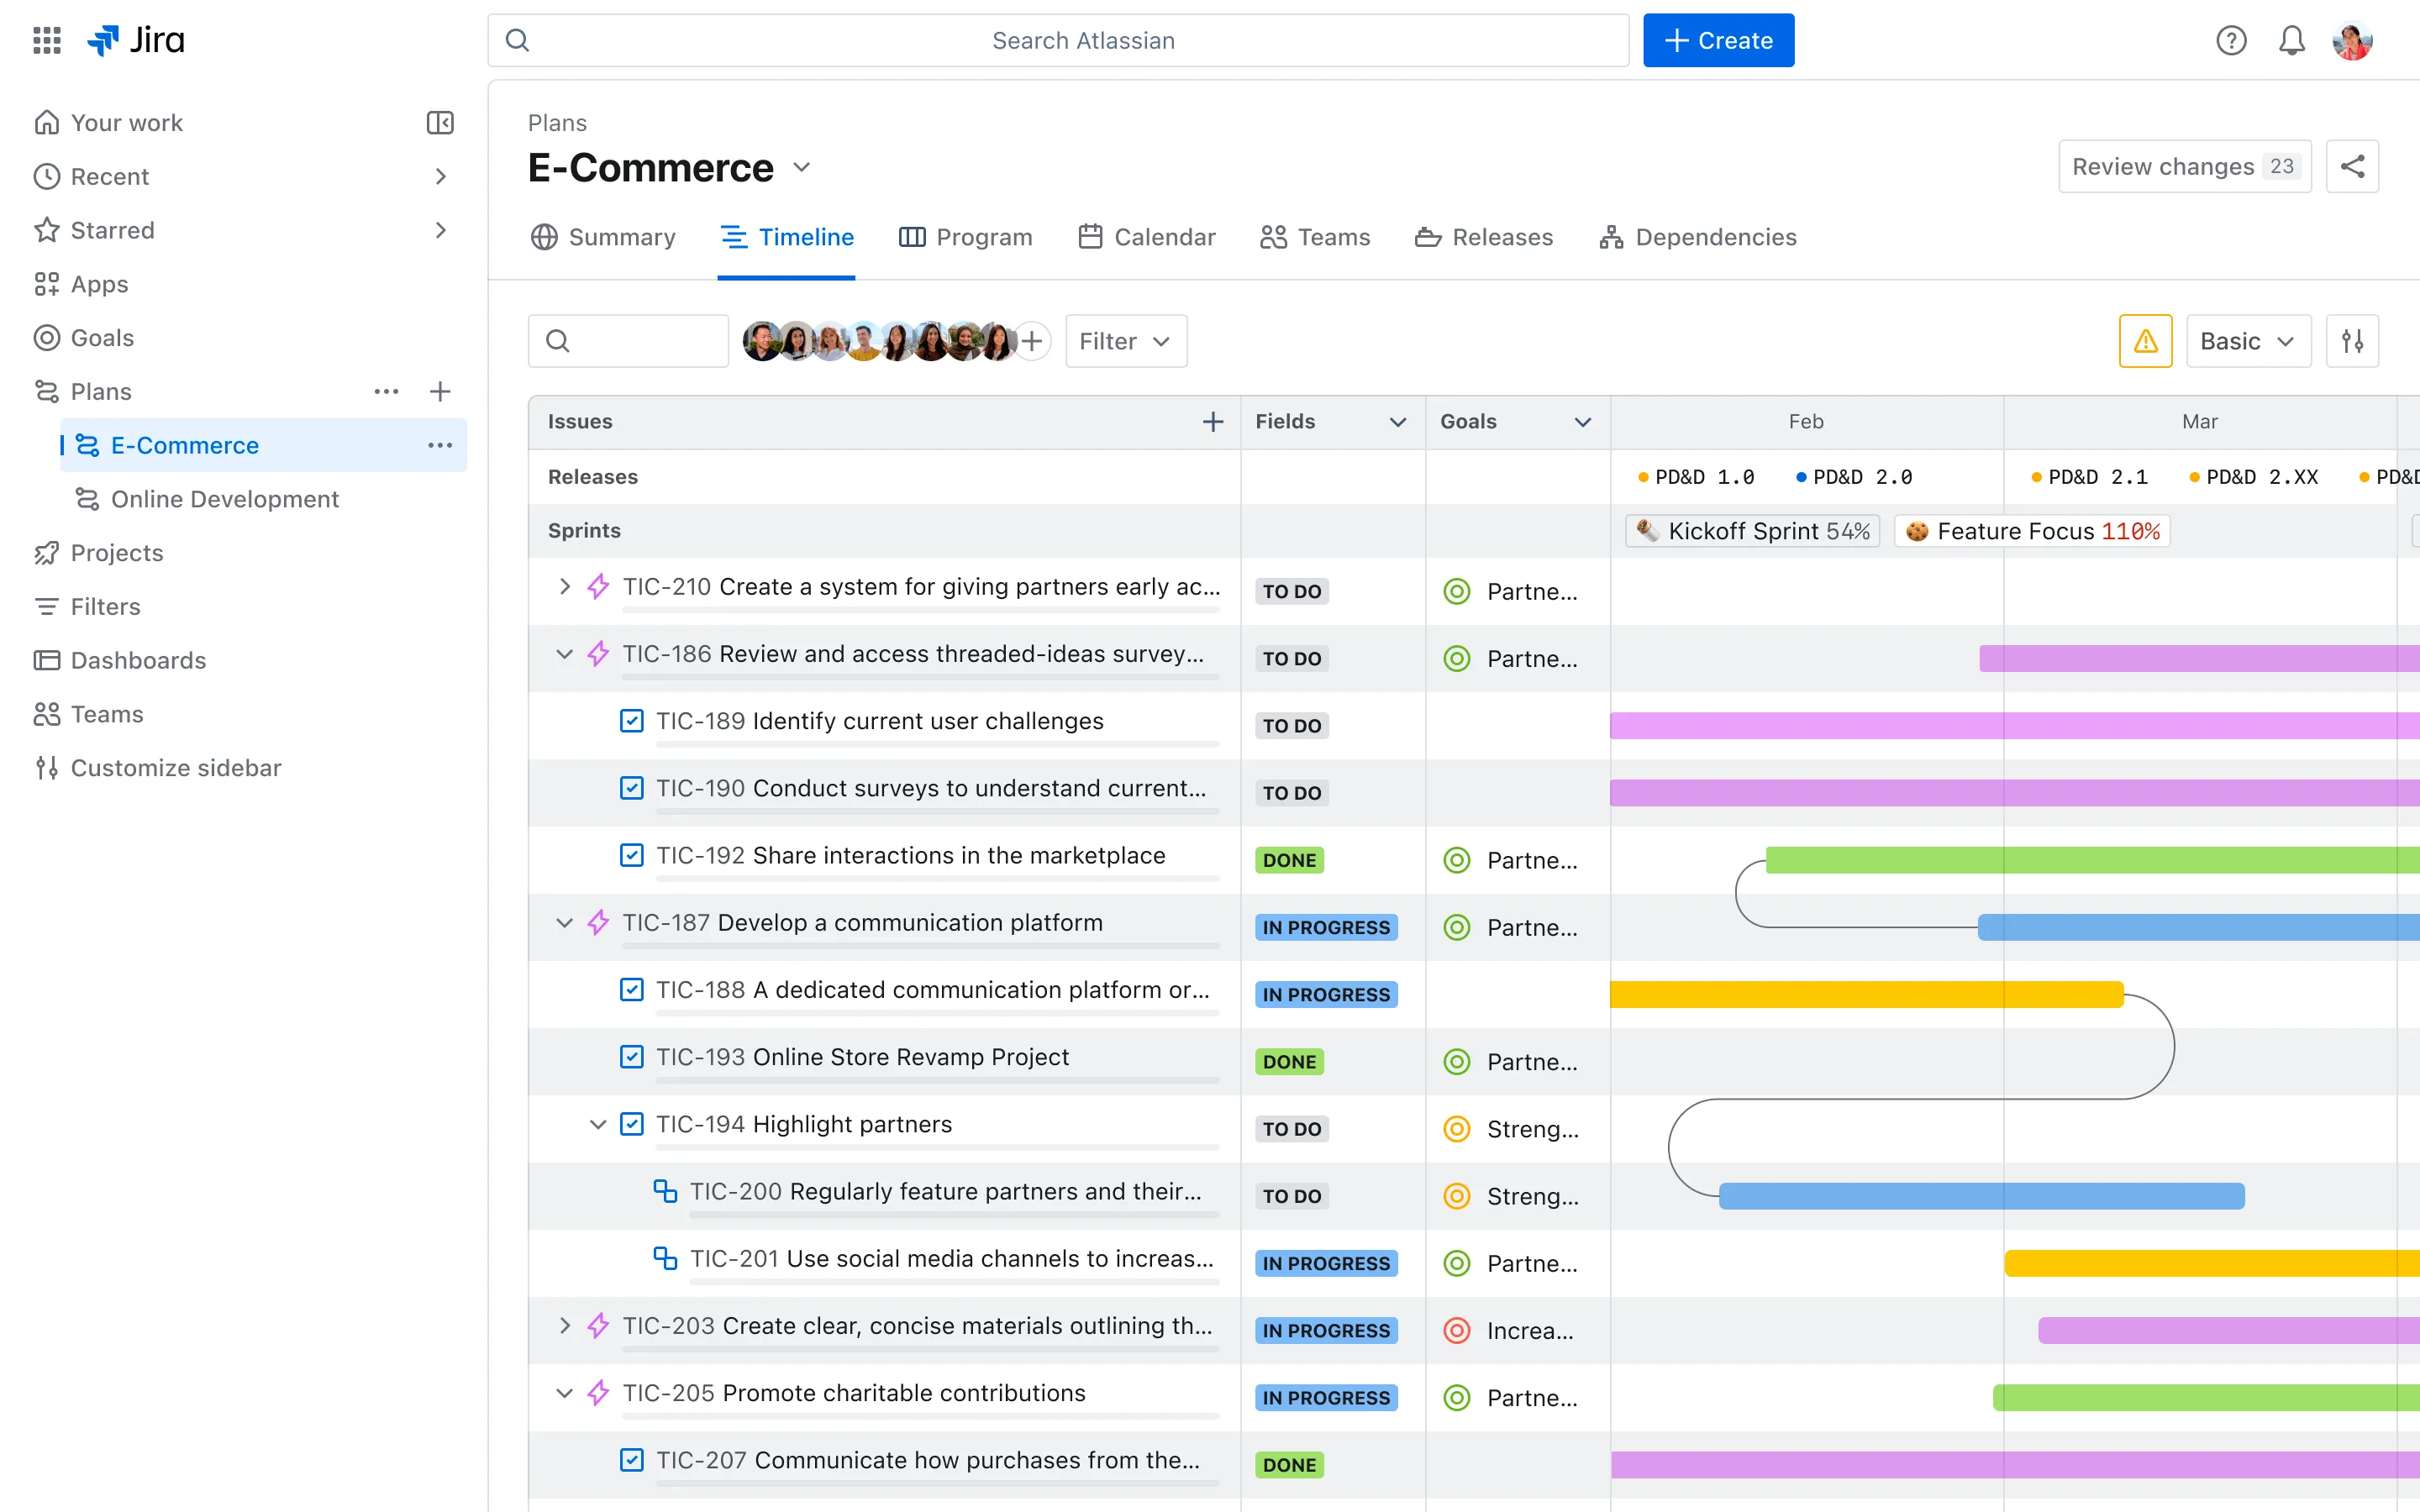Open the help question mark icon

coord(2230,40)
